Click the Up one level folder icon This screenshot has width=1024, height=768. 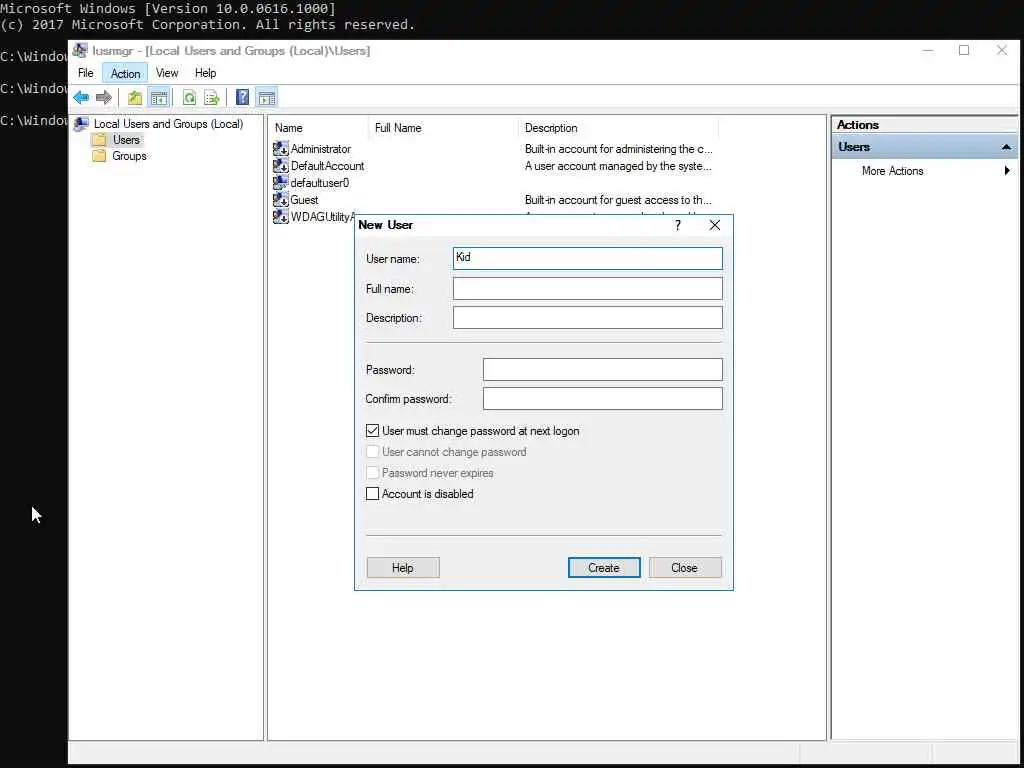point(135,98)
